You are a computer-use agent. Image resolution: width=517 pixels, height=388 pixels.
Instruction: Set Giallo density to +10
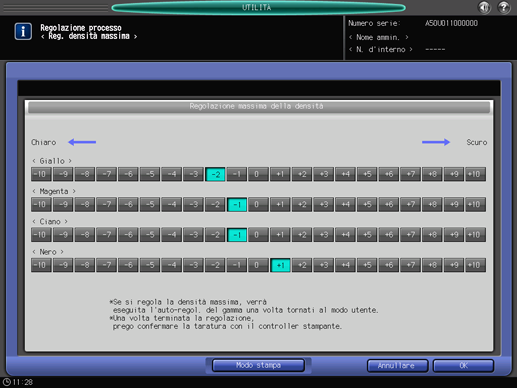476,174
